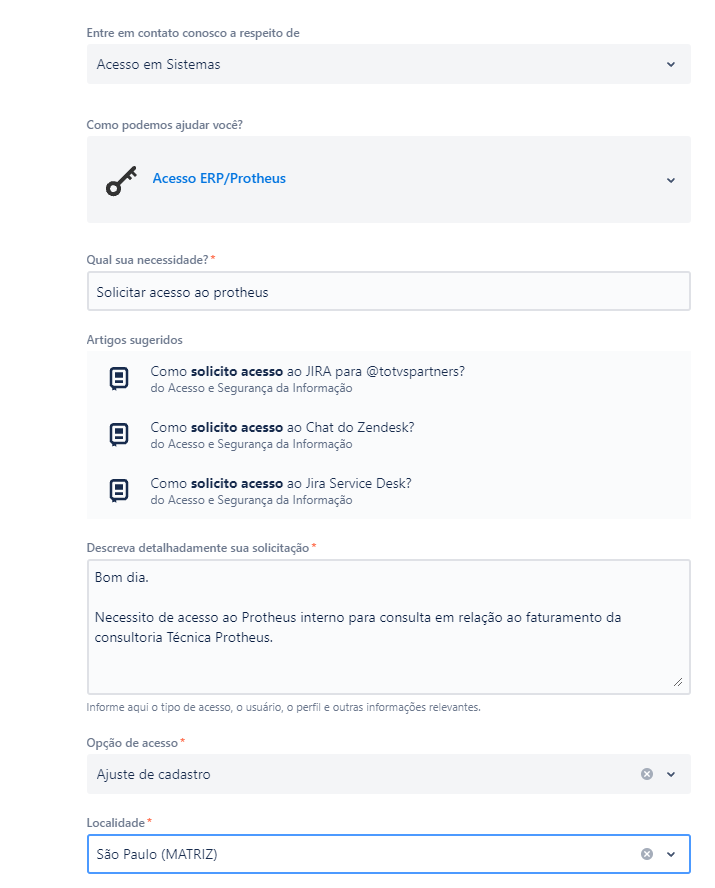Click the Qual sua necessidade input field
The width and height of the screenshot is (715, 888).
click(388, 292)
